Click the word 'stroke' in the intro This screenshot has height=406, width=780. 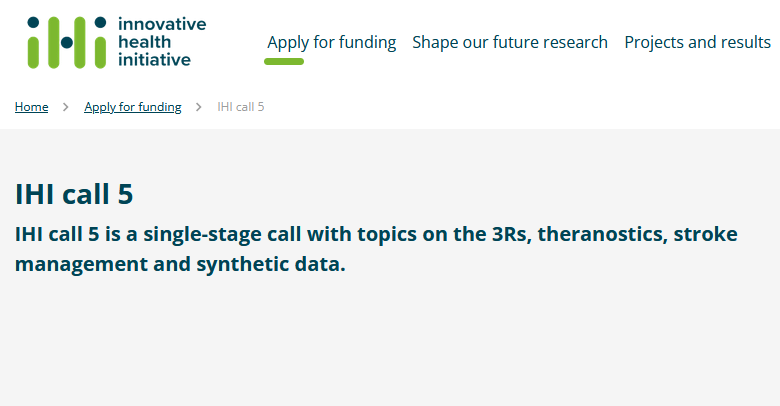click(x=705, y=234)
